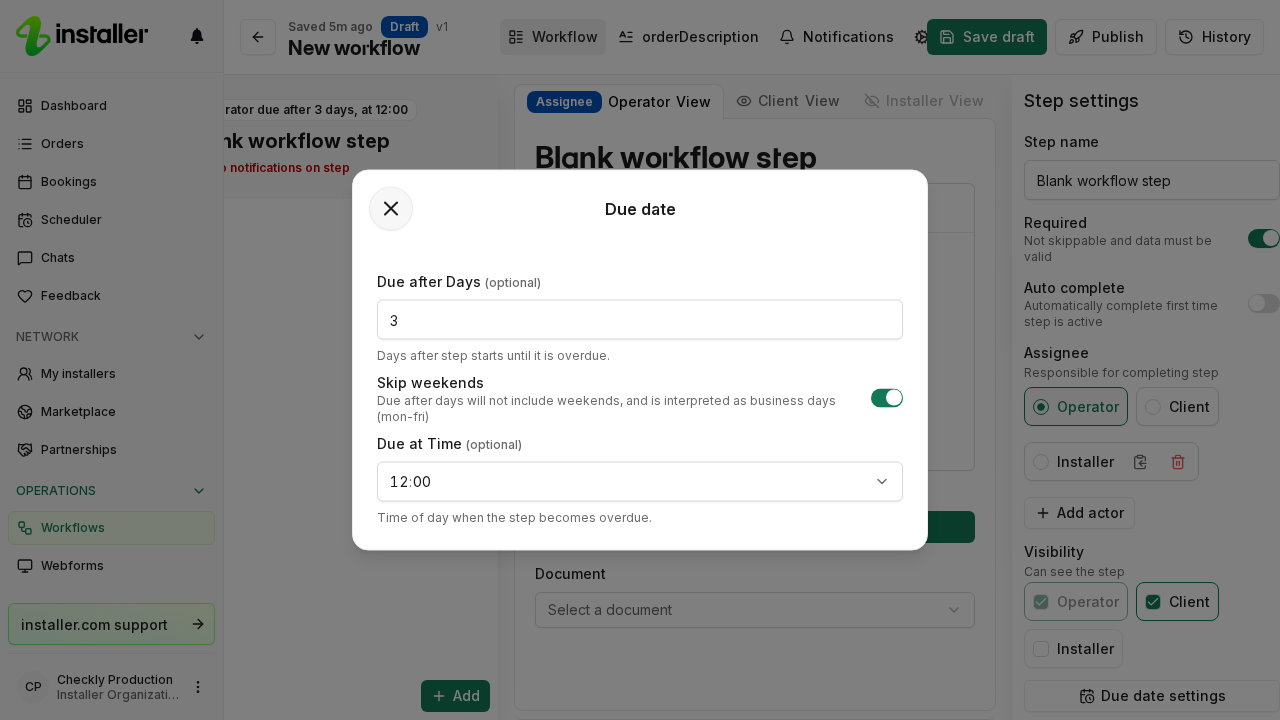
Task: Open the Scheduler page
Action: [x=111, y=220]
